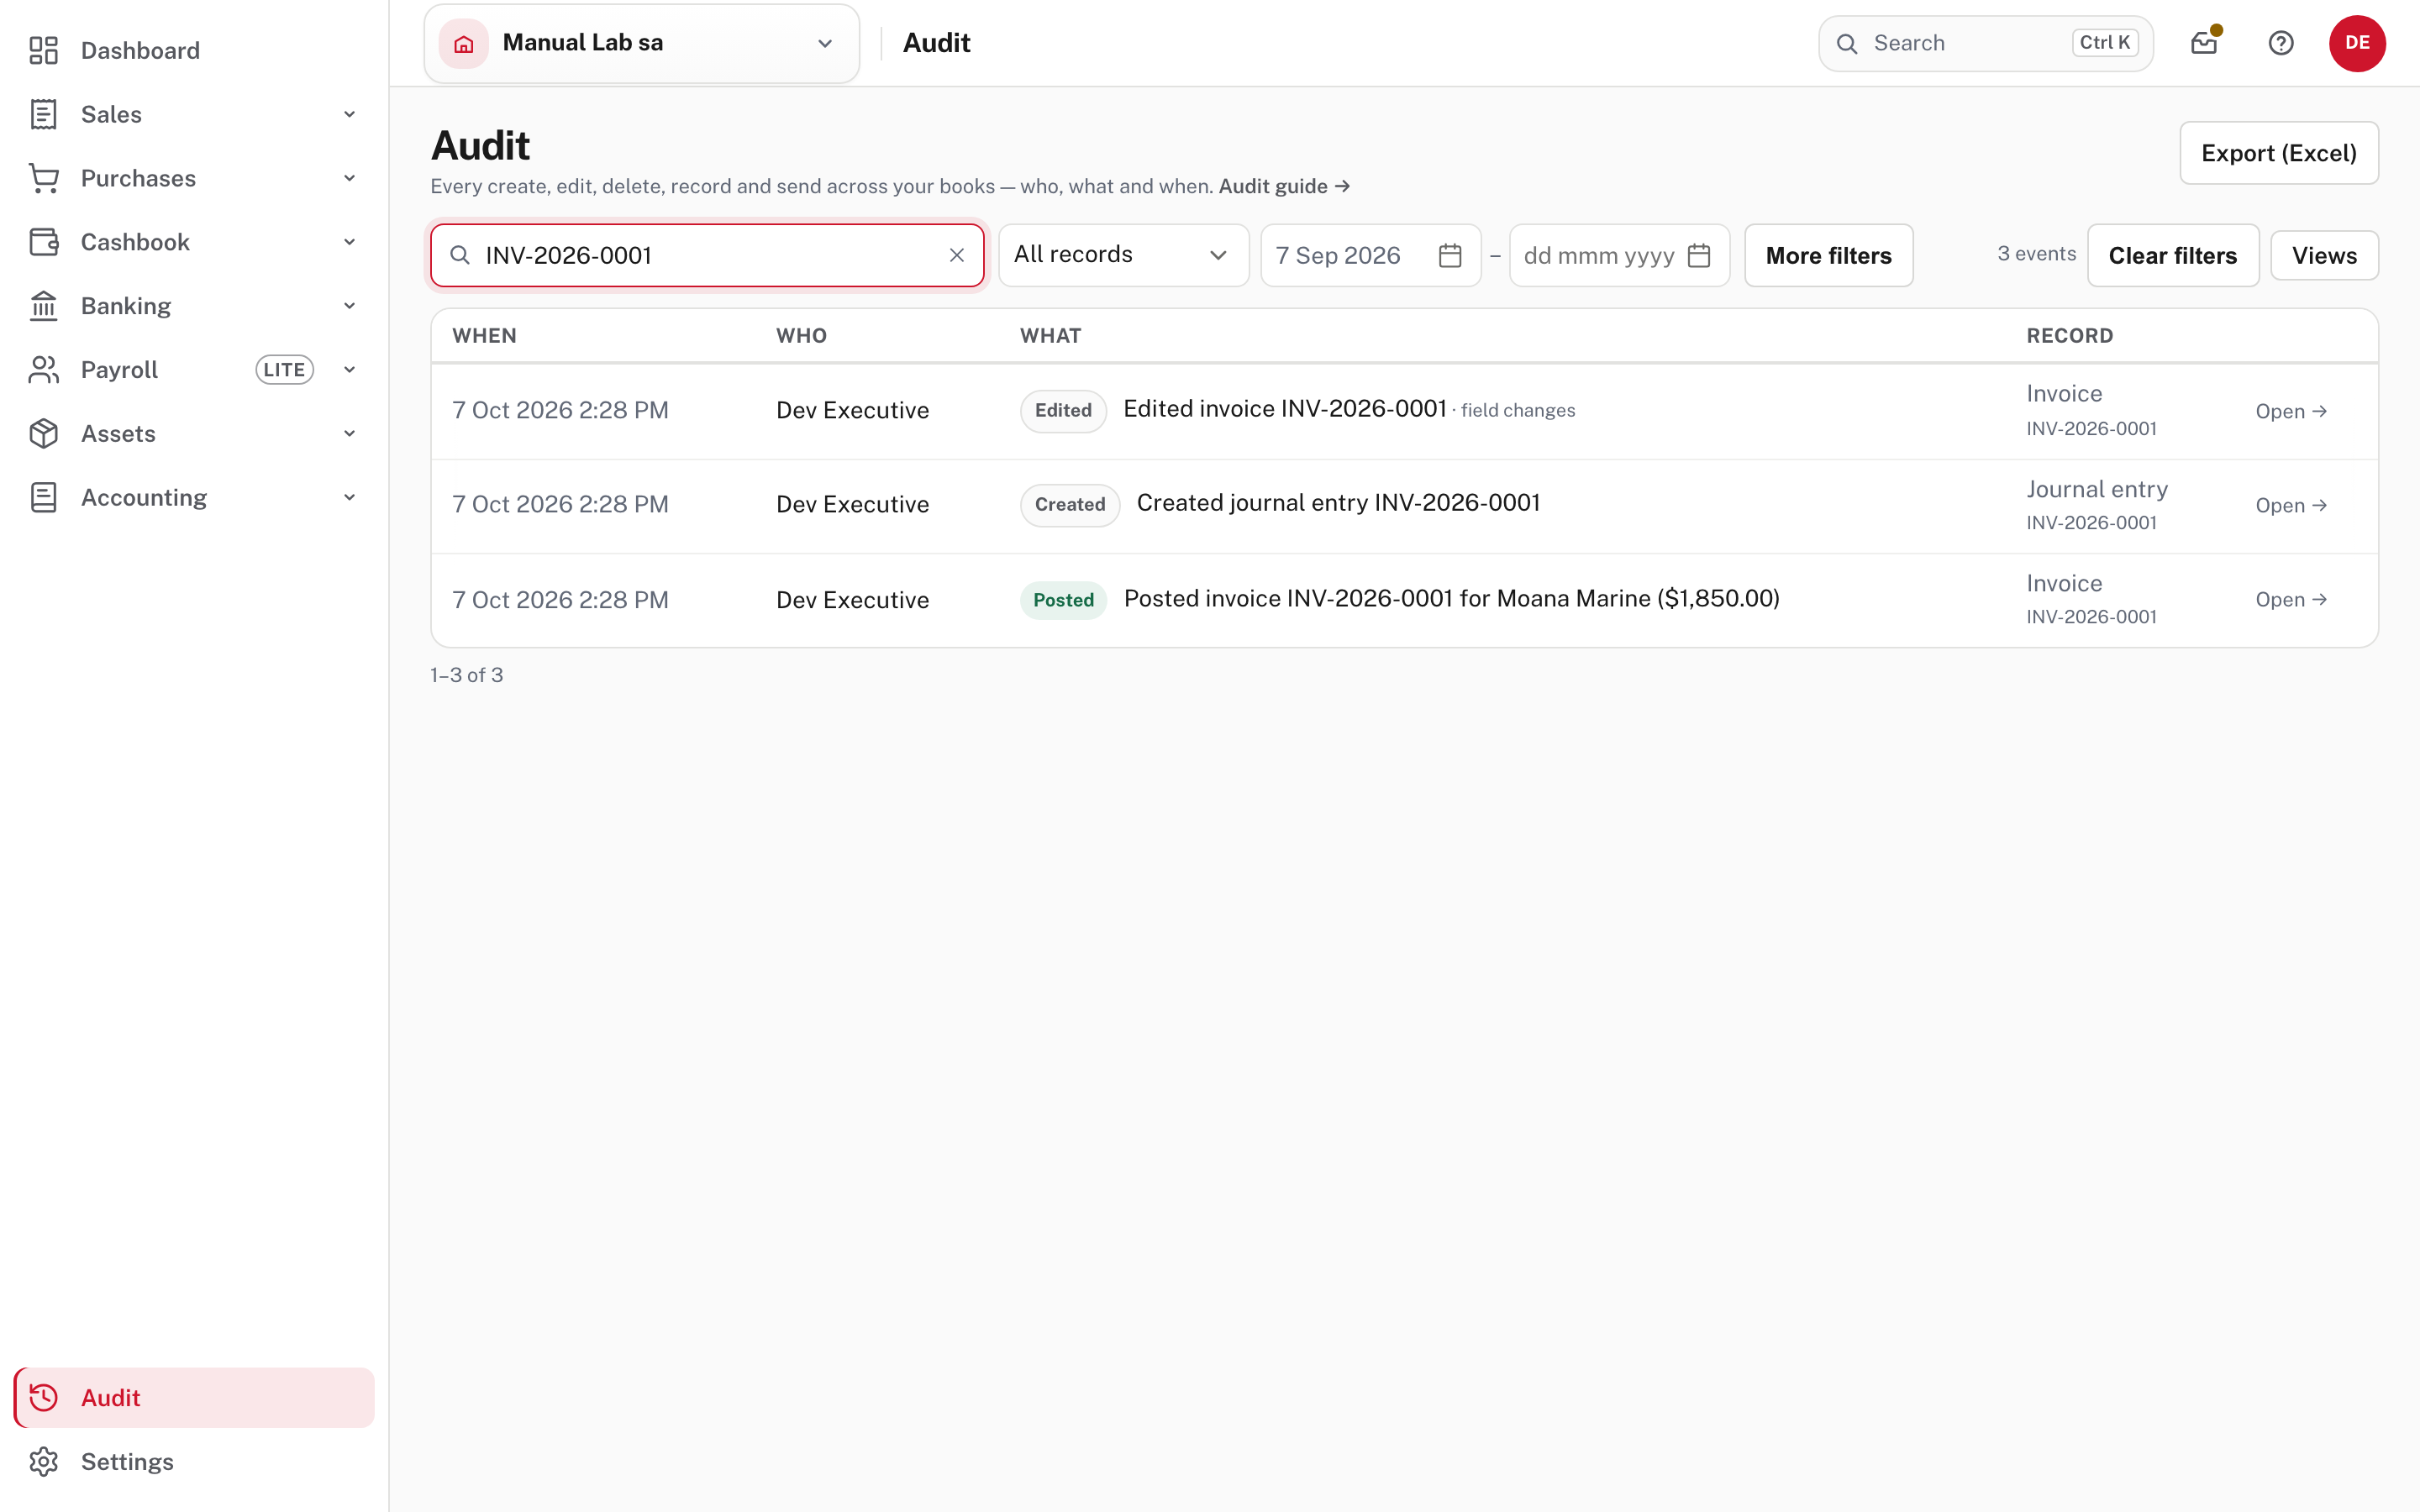
Task: Click the Payroll people icon
Action: [43, 370]
